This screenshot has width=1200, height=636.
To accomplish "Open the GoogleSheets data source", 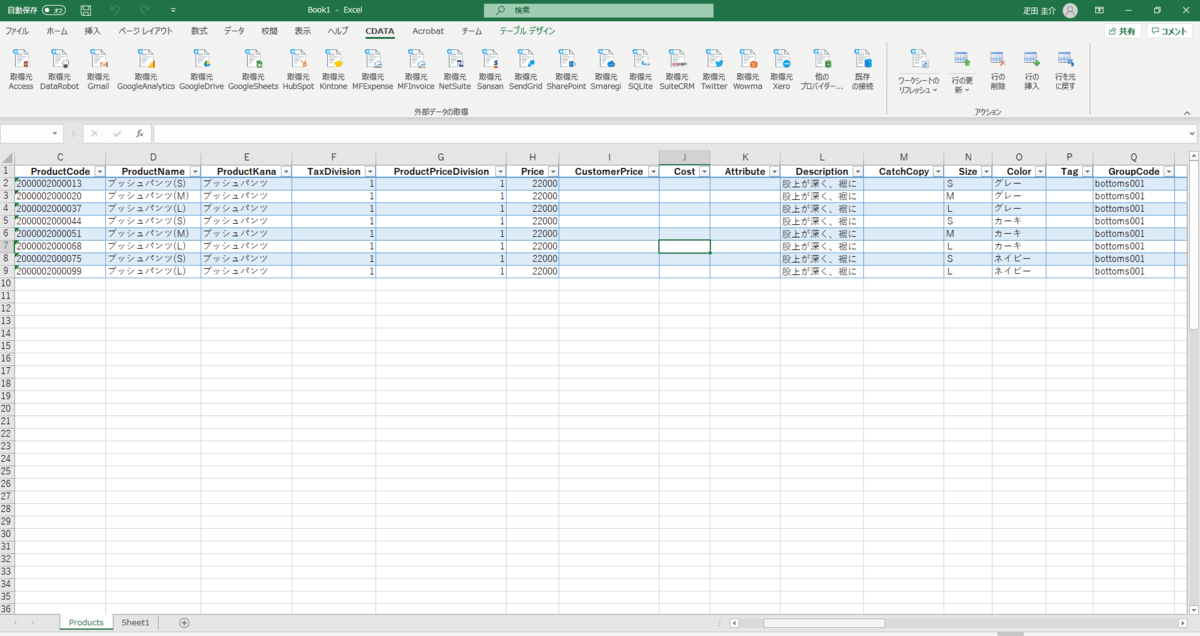I will 253,60.
